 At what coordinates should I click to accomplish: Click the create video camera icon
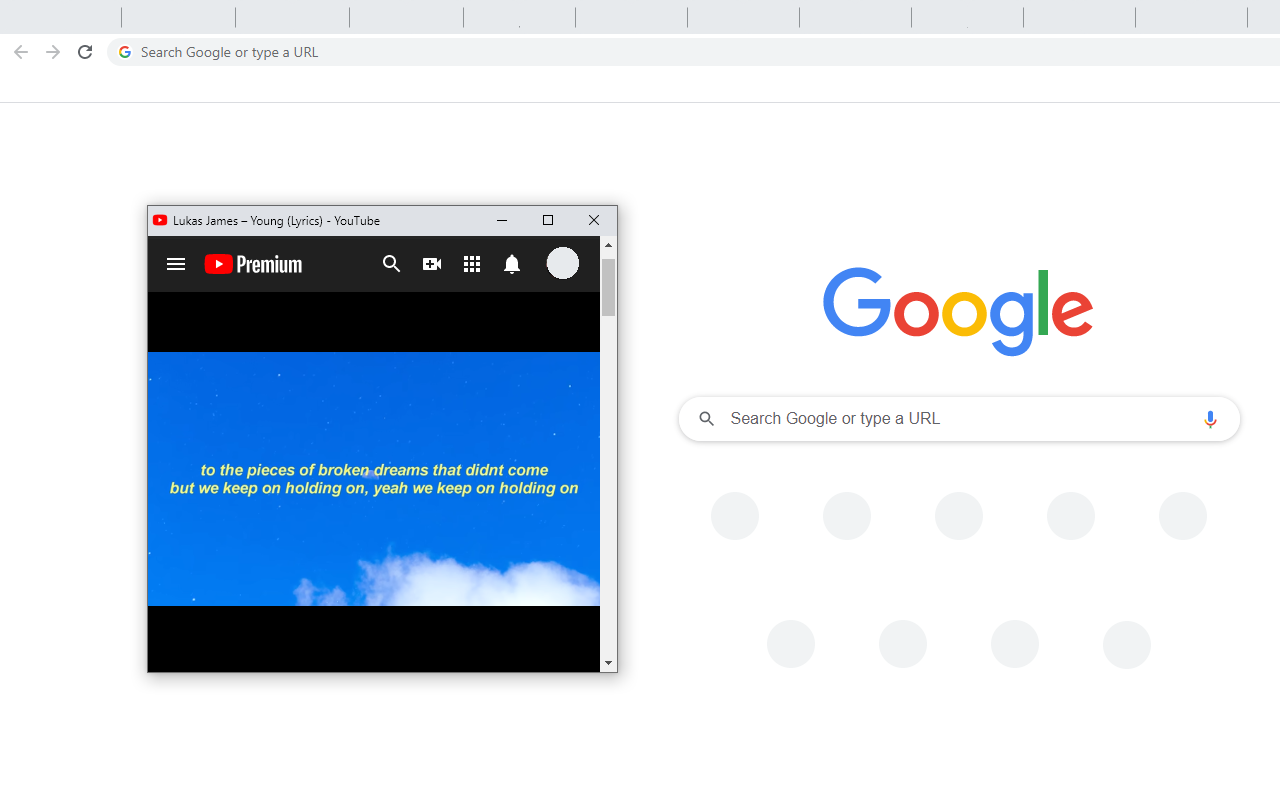tap(432, 264)
